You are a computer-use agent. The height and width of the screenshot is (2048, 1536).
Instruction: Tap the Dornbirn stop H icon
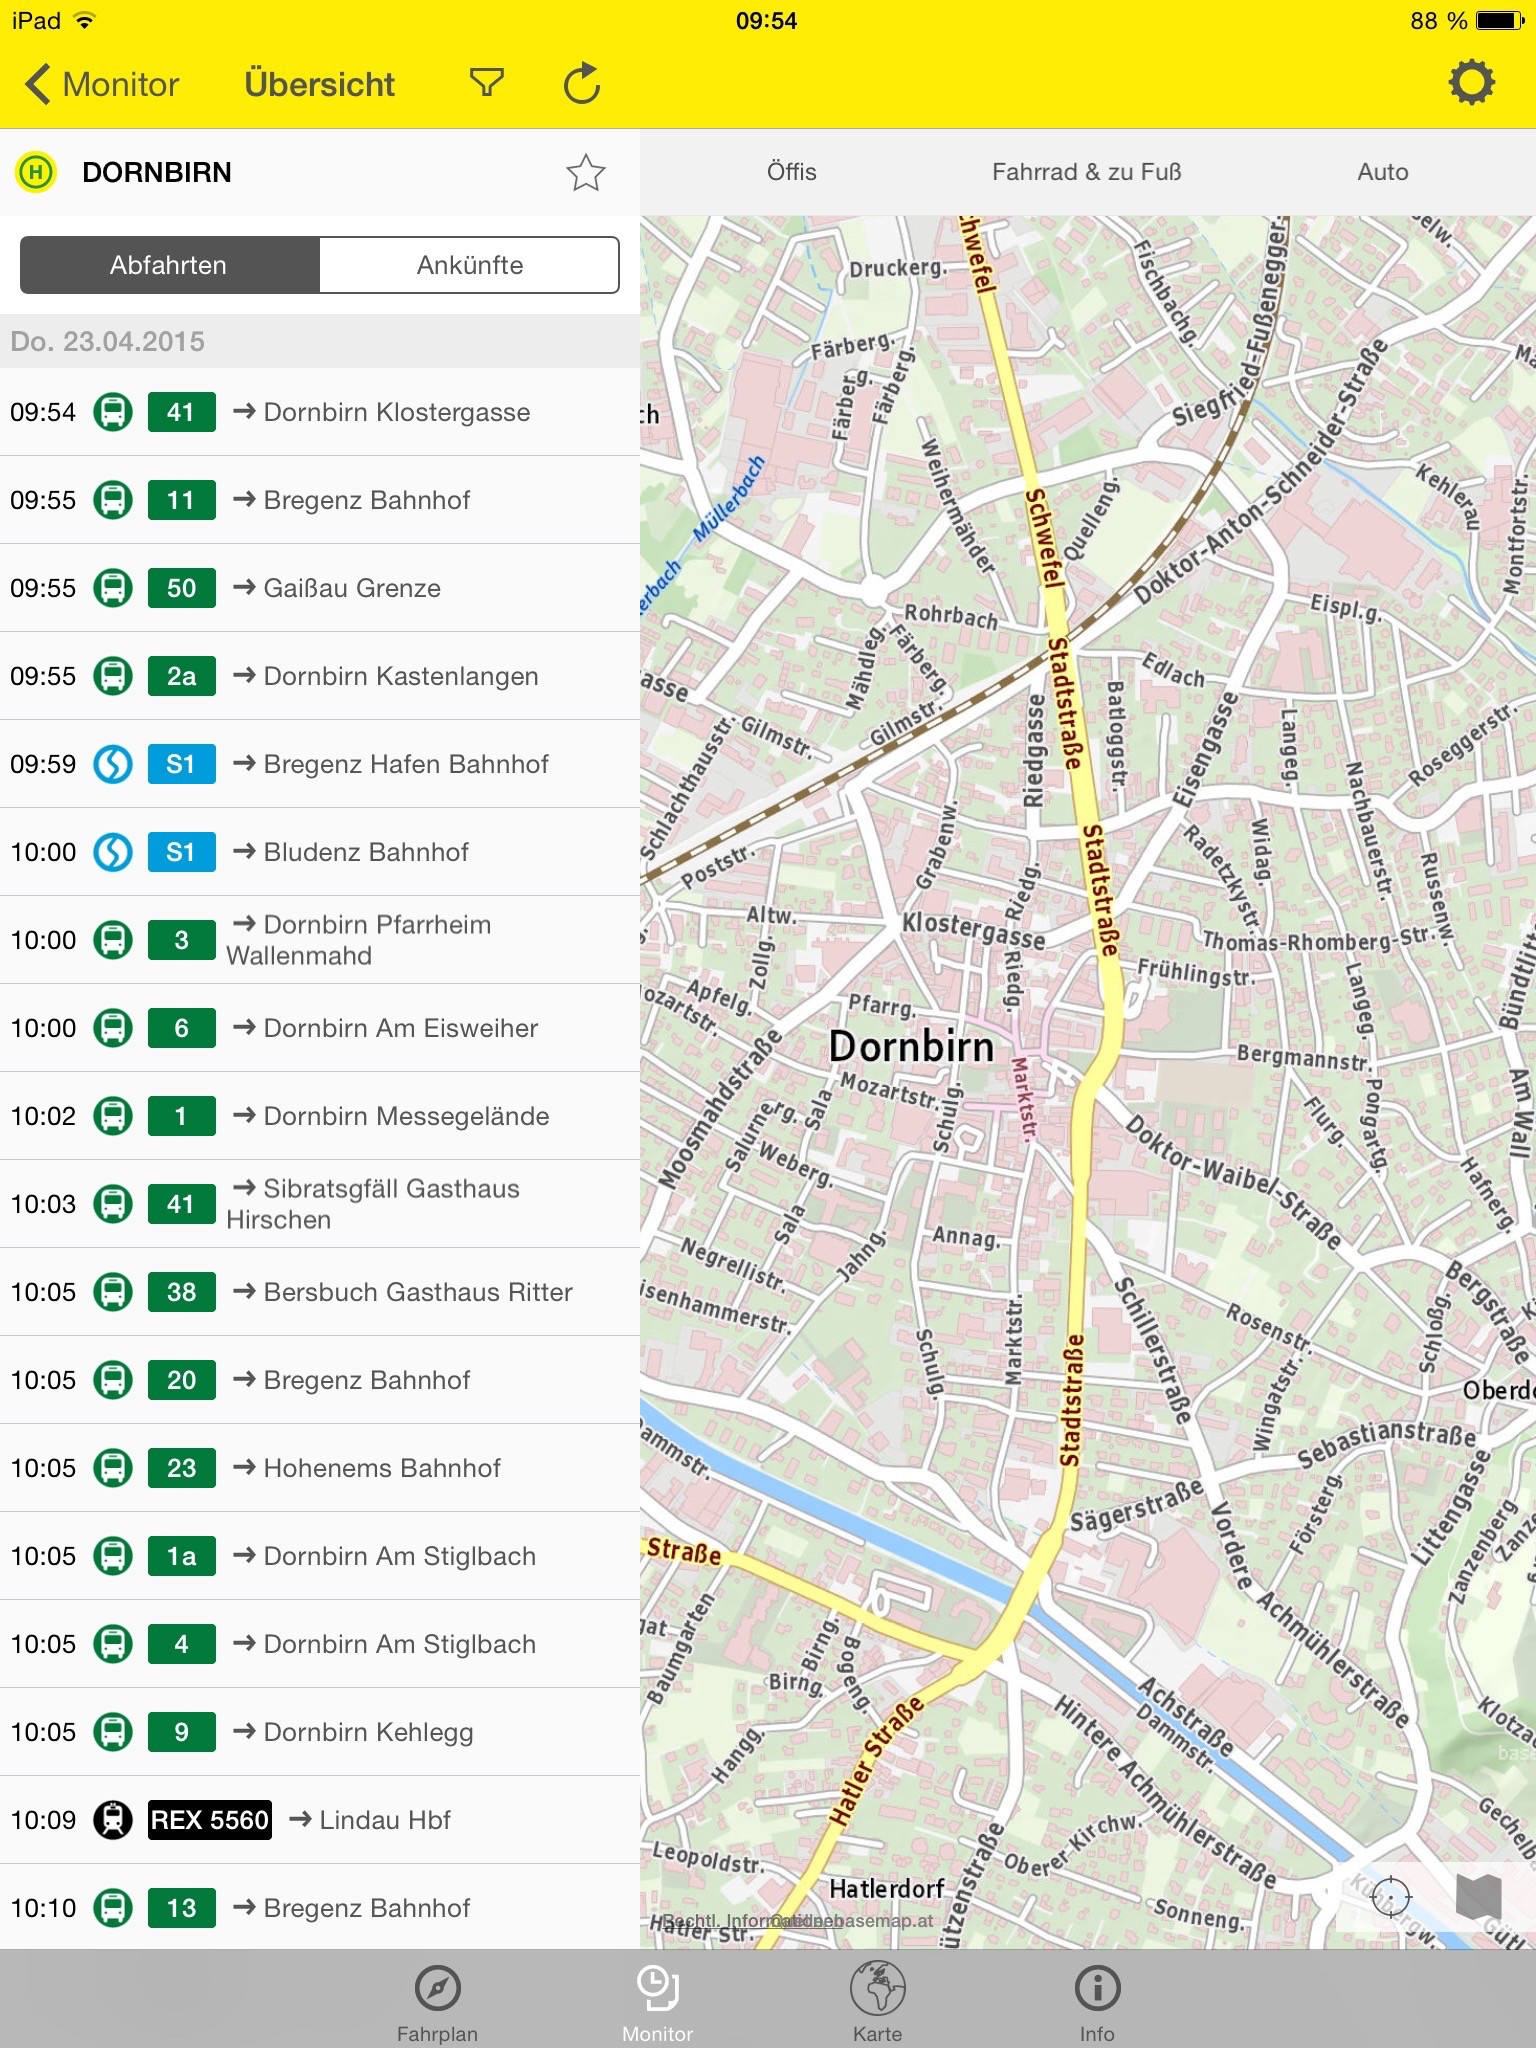(x=36, y=172)
